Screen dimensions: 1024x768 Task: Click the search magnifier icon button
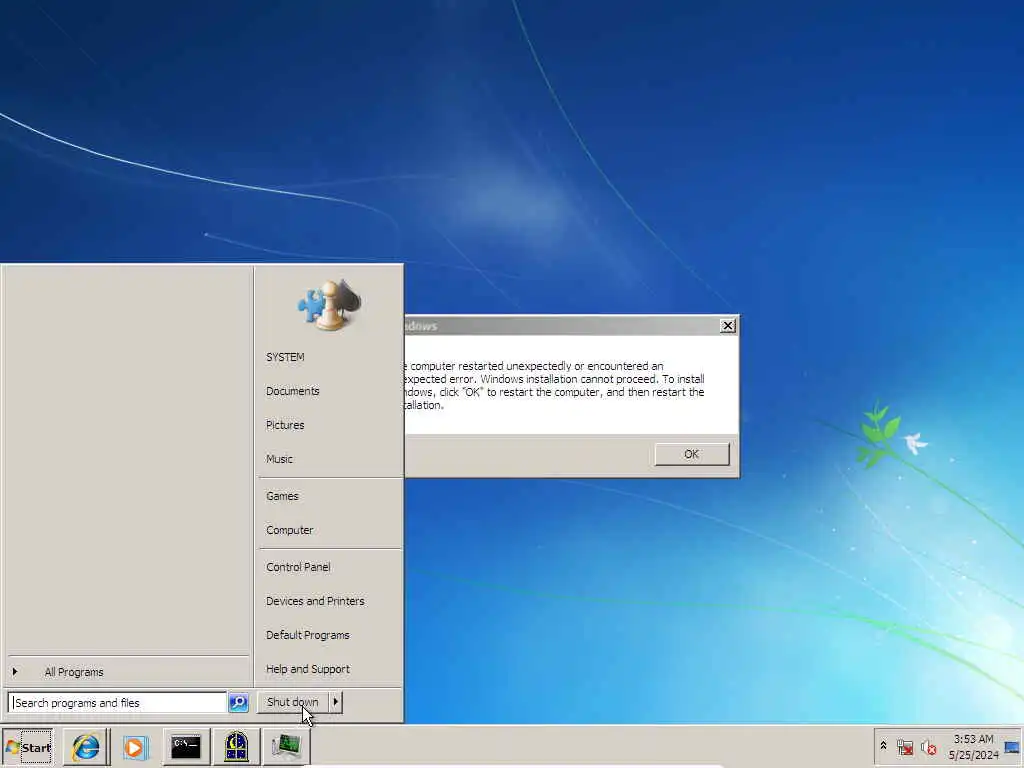point(238,703)
